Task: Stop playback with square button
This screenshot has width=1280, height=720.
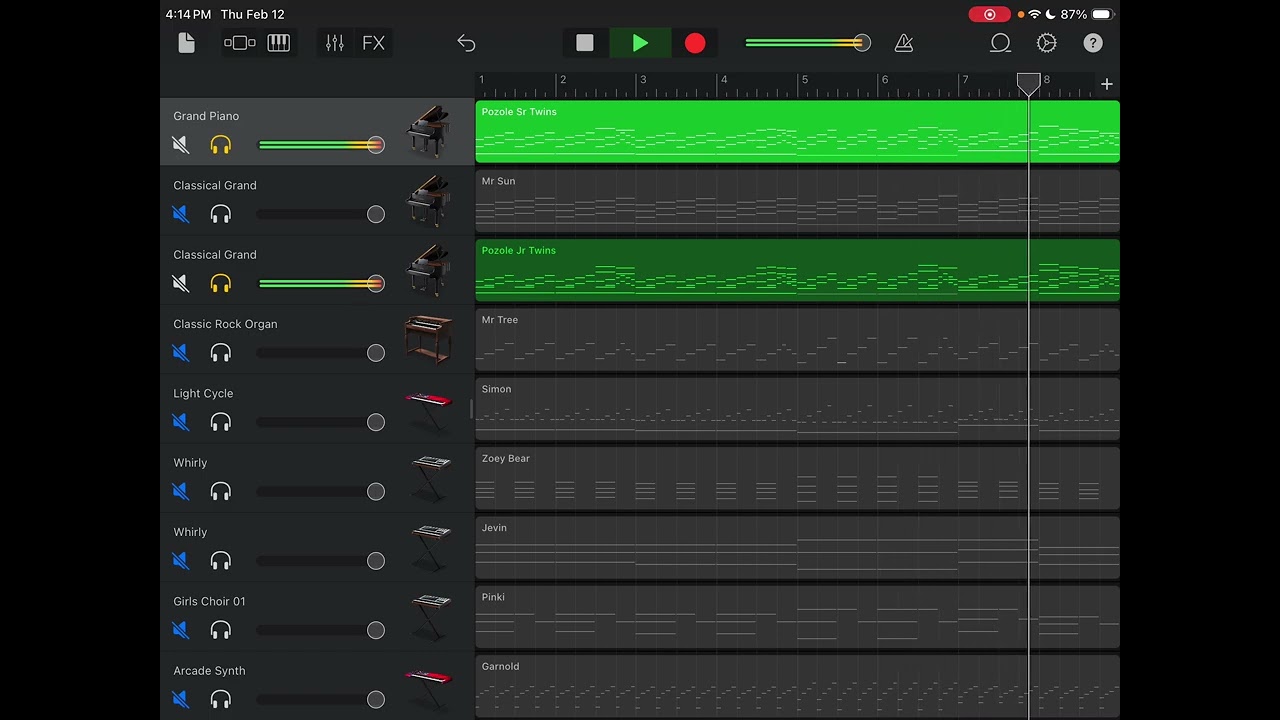Action: click(585, 43)
